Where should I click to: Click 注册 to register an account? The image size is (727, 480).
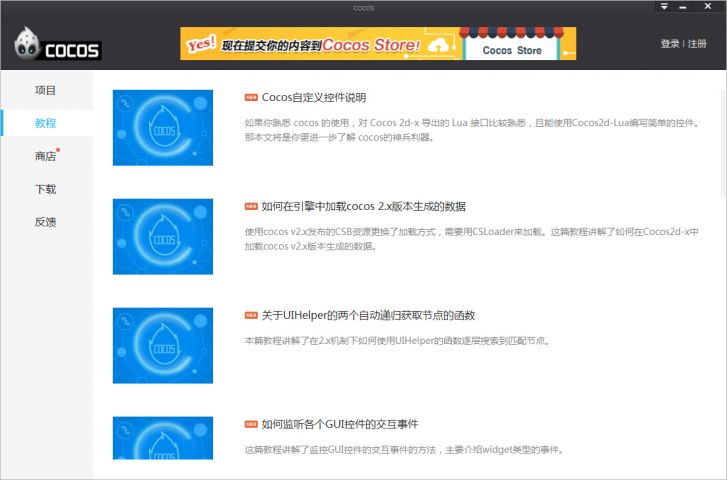[x=697, y=44]
